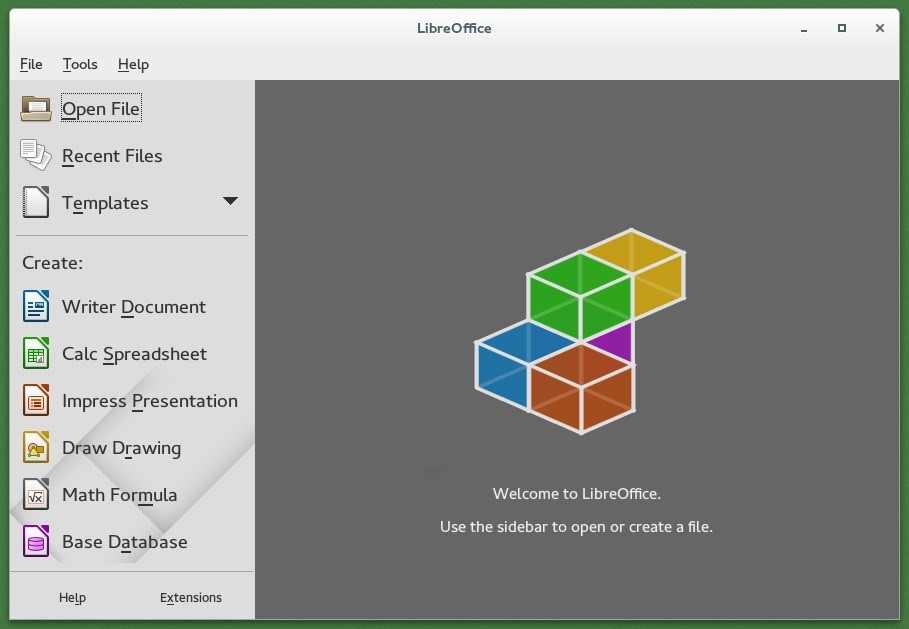
Task: Select the Math Formula icon
Action: 35,494
